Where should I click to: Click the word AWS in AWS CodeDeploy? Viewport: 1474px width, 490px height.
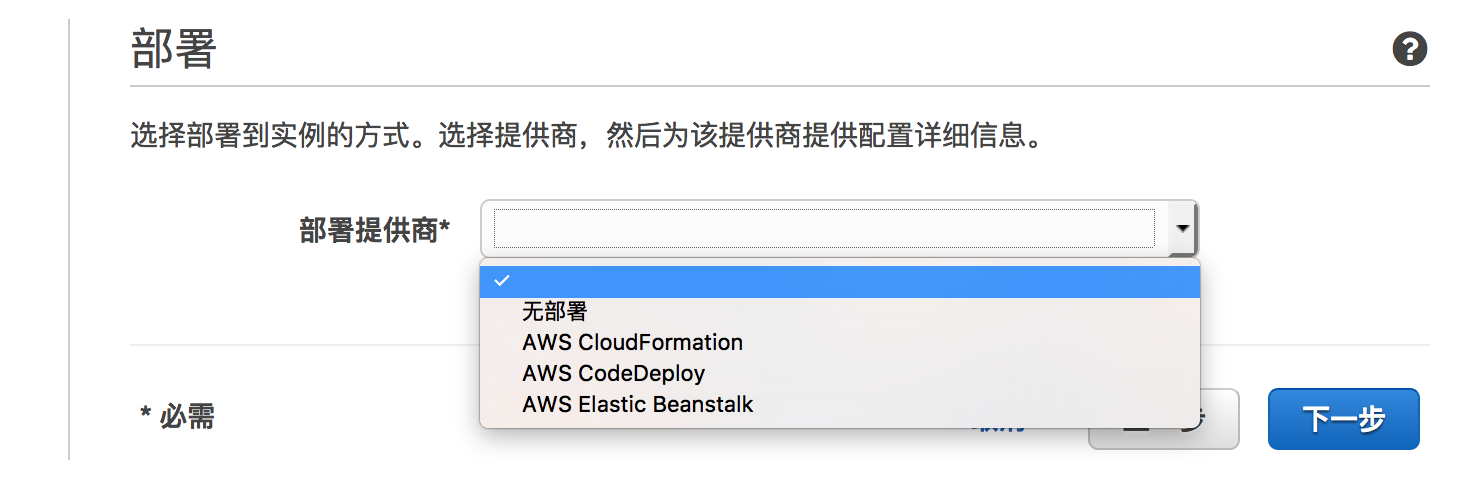click(547, 374)
